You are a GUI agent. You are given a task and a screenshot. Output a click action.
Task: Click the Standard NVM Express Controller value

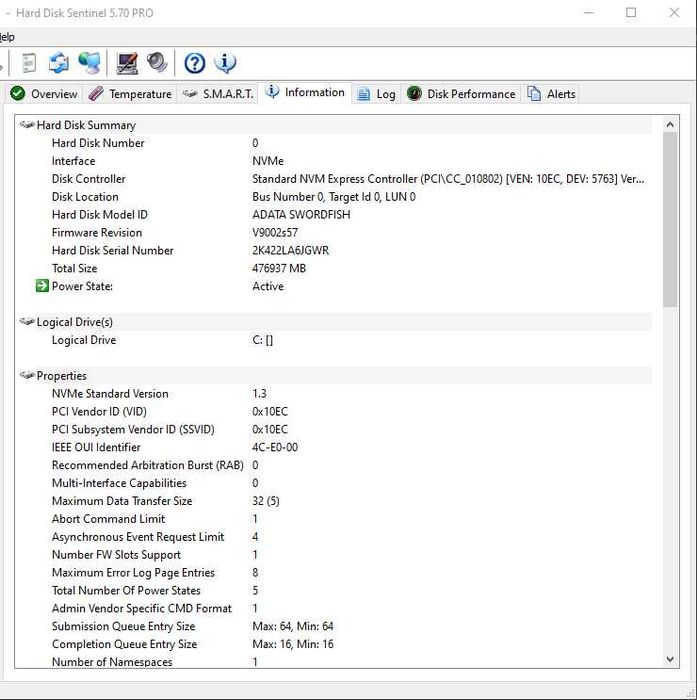(448, 179)
